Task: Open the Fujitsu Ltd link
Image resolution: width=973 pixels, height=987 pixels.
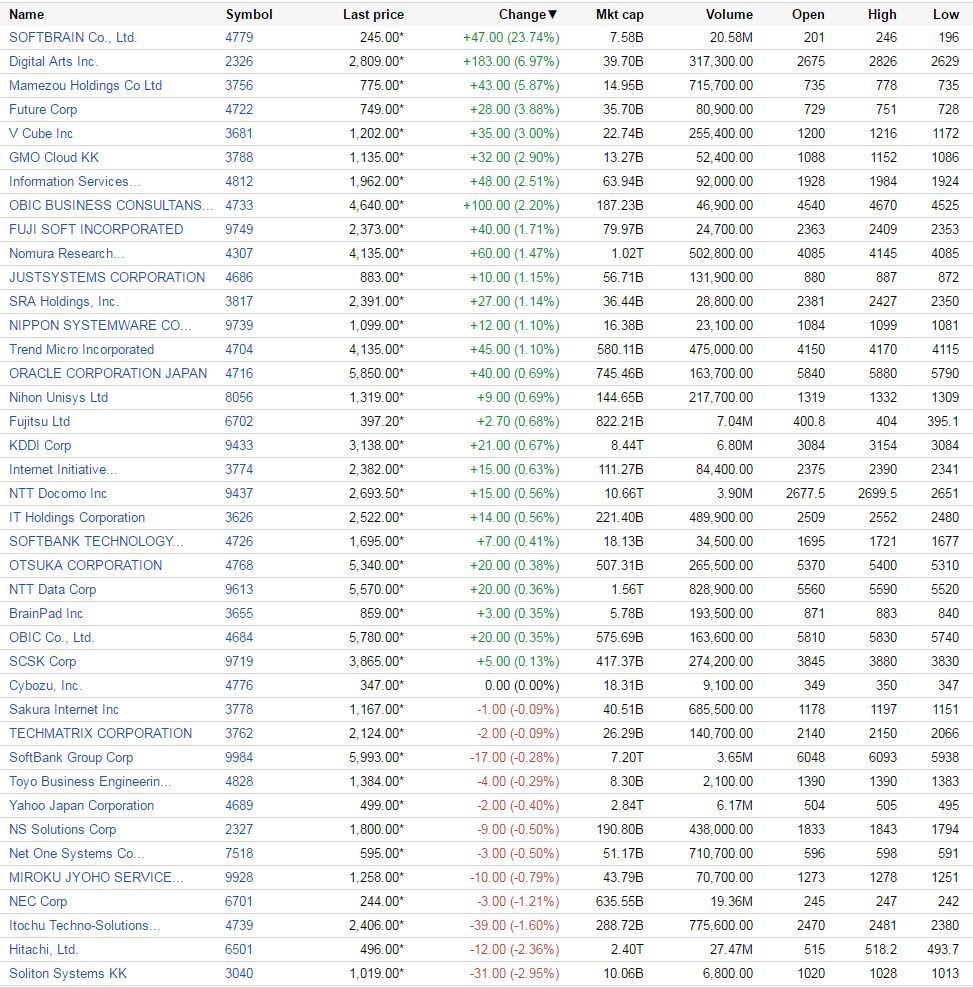Action: coord(39,421)
